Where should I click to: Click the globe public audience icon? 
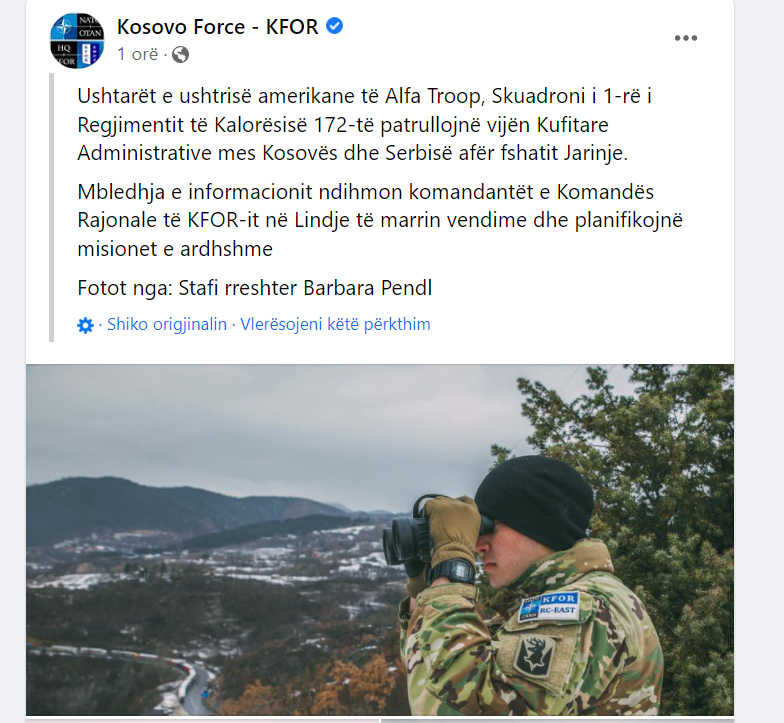[180, 54]
